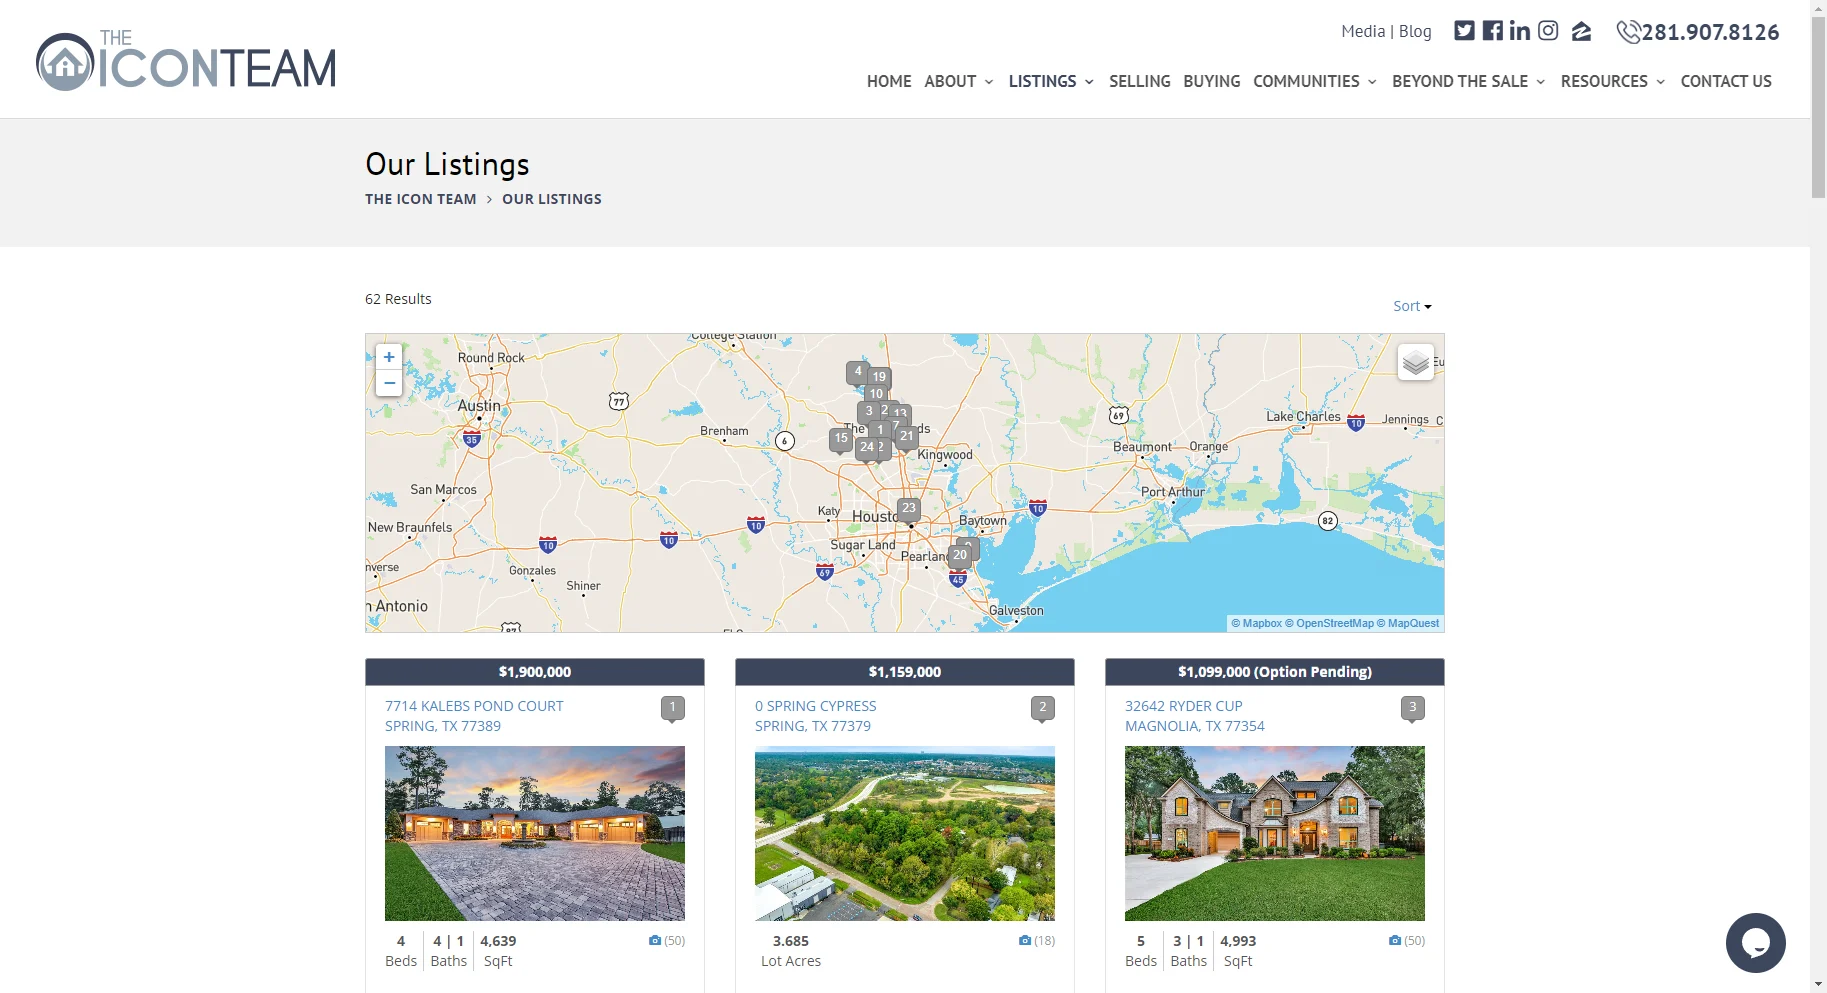Expand the Resources menu
1827x993 pixels.
click(1613, 81)
